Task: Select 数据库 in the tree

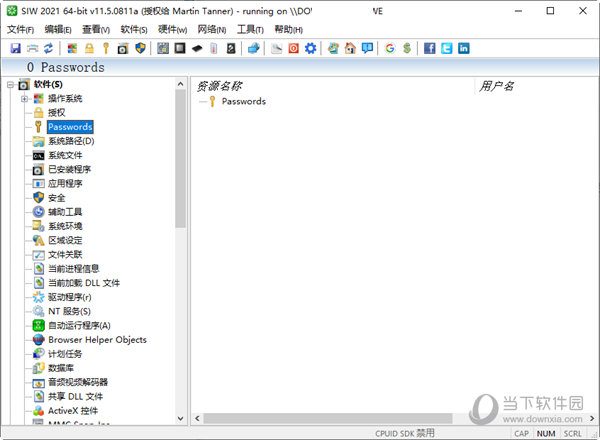Action: pos(61,368)
